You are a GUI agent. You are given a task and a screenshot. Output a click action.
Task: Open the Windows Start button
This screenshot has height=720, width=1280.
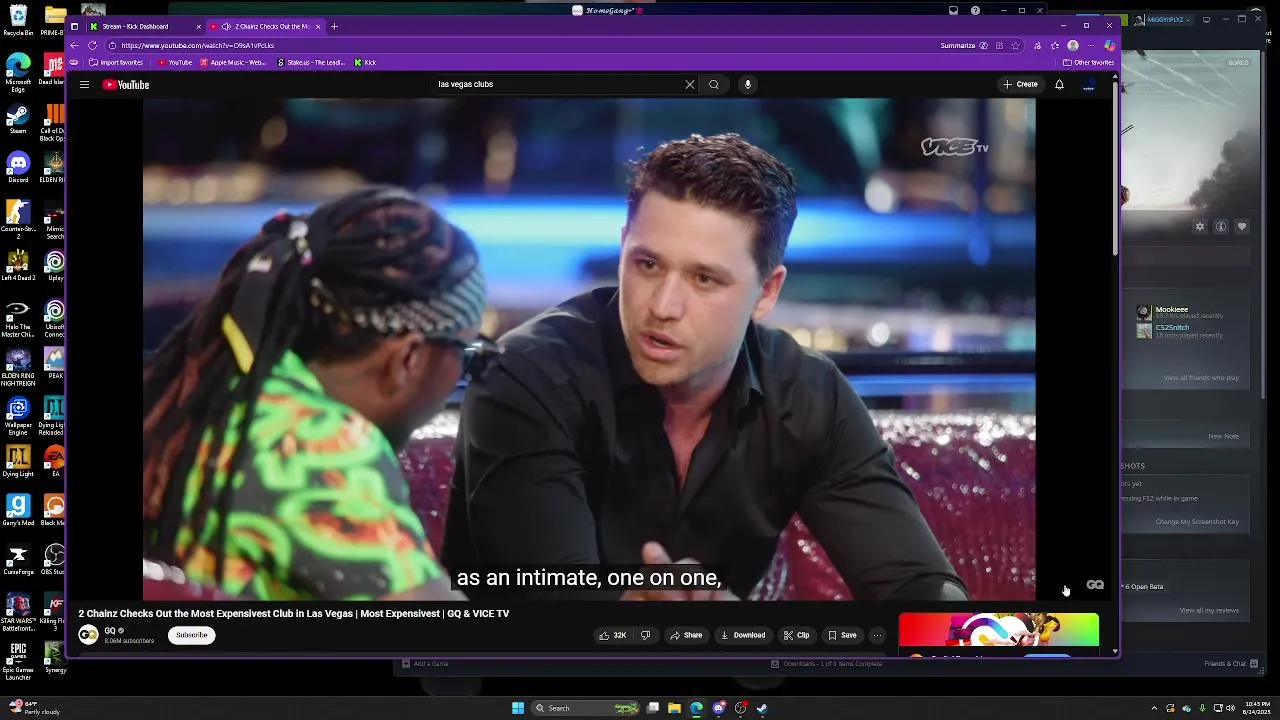coord(518,708)
